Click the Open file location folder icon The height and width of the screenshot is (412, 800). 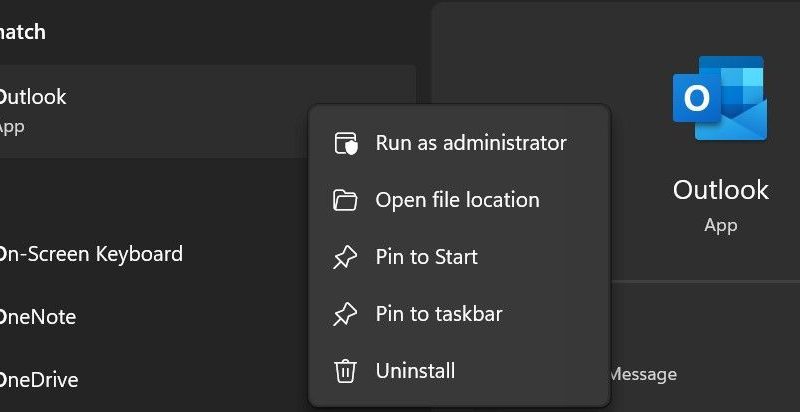click(x=345, y=200)
